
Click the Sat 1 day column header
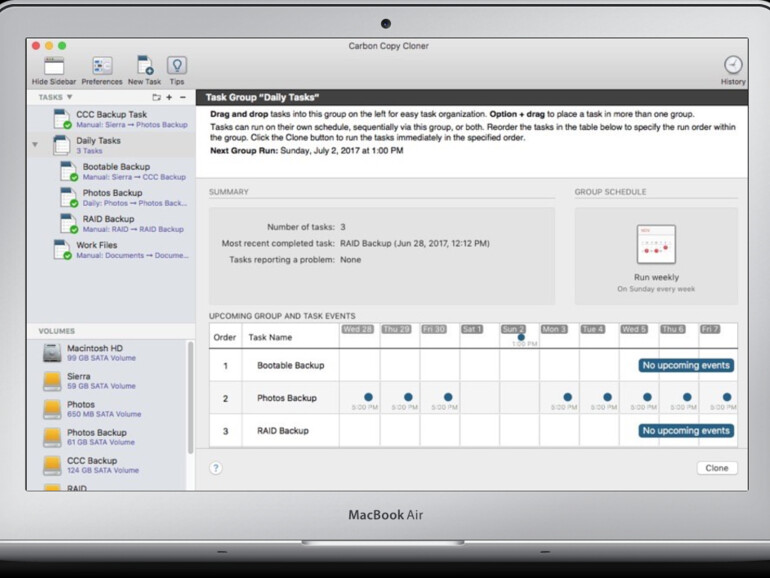(x=471, y=329)
